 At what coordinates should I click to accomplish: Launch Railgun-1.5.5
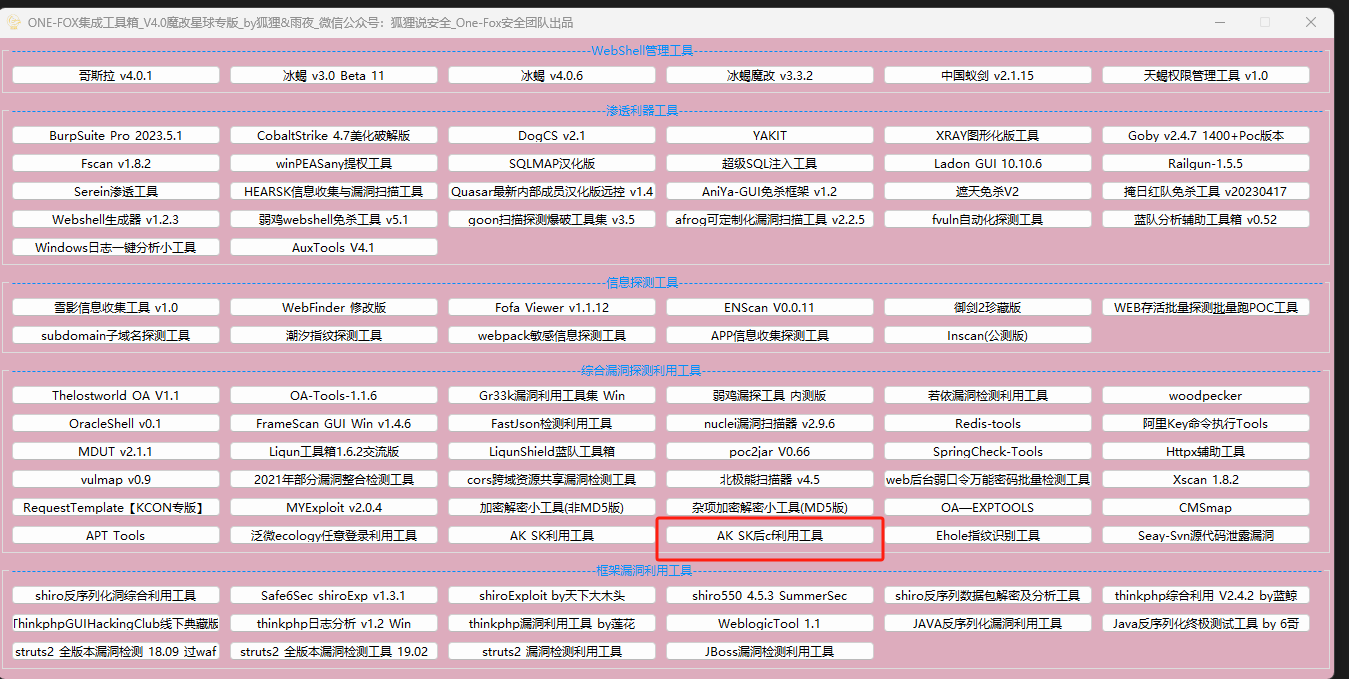tap(1206, 163)
